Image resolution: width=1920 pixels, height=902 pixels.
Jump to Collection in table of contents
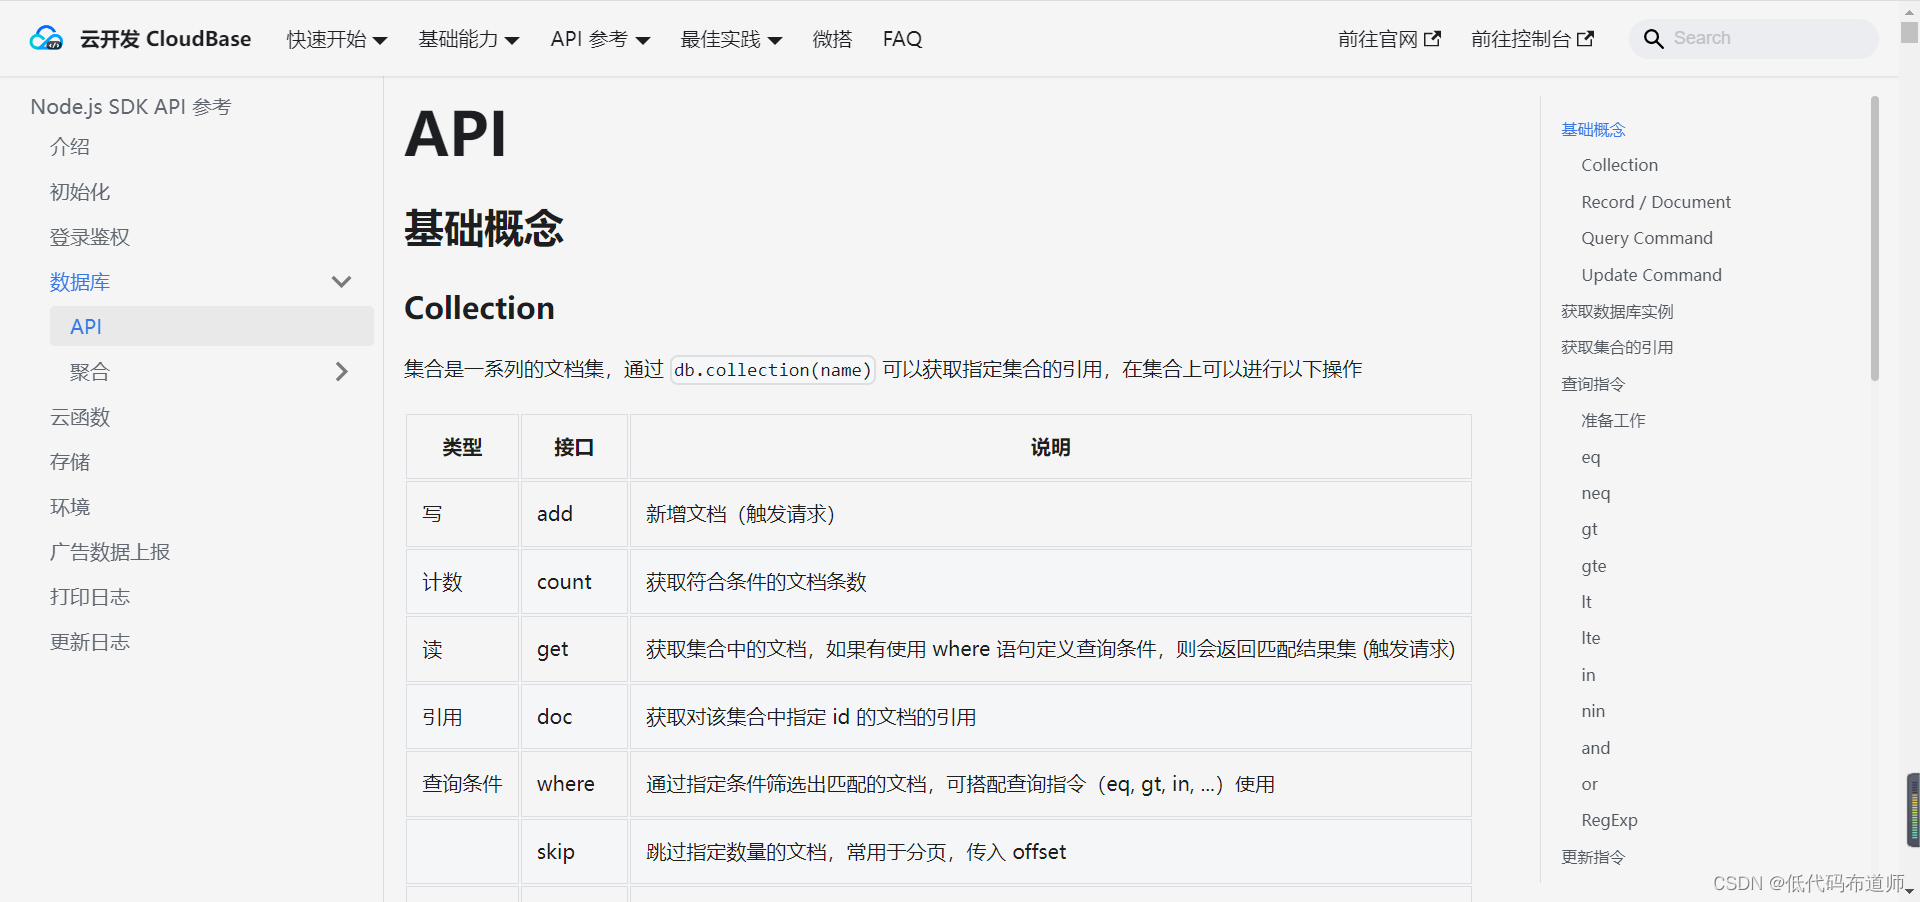(x=1619, y=165)
